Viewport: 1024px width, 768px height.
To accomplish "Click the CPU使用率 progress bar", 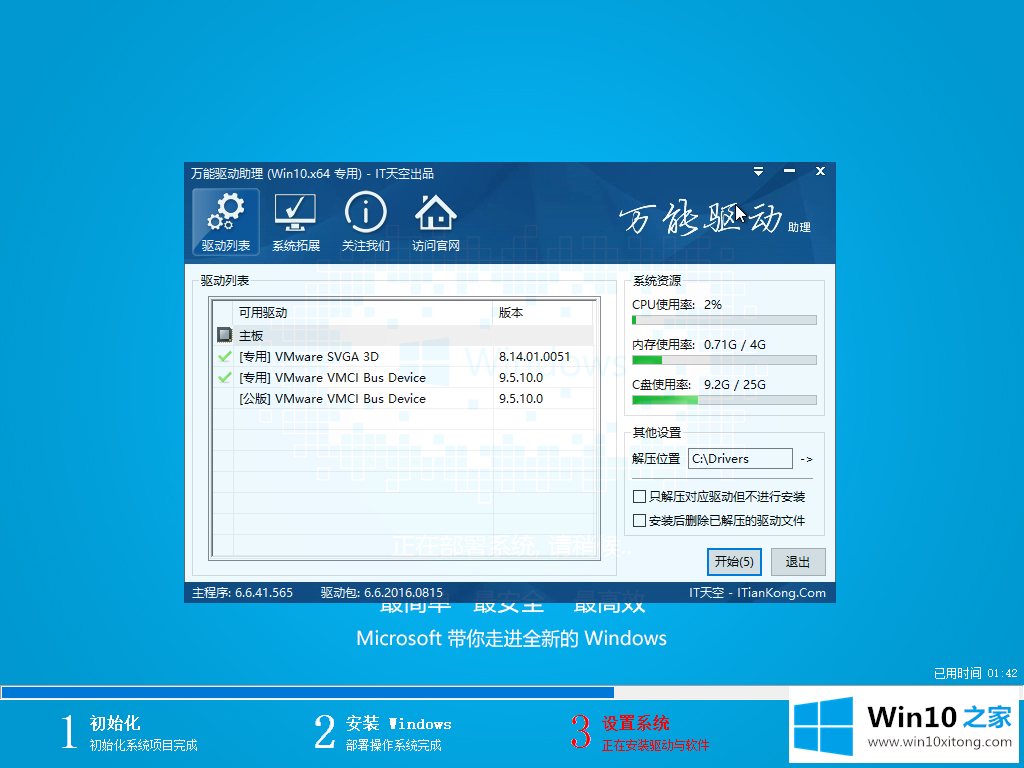I will click(x=724, y=320).
